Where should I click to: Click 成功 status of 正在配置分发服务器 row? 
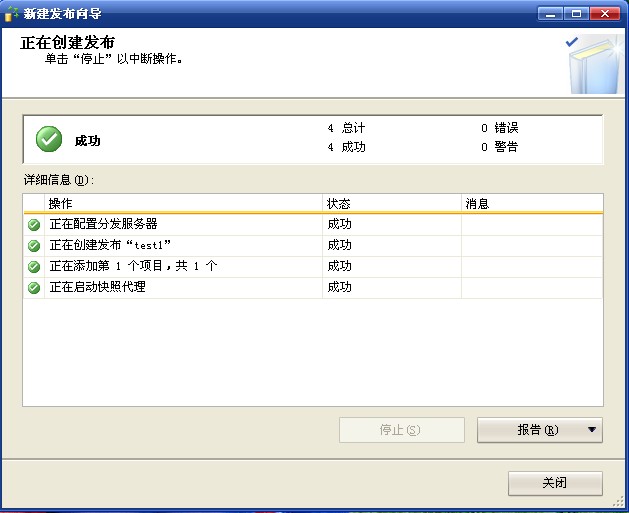[x=339, y=224]
